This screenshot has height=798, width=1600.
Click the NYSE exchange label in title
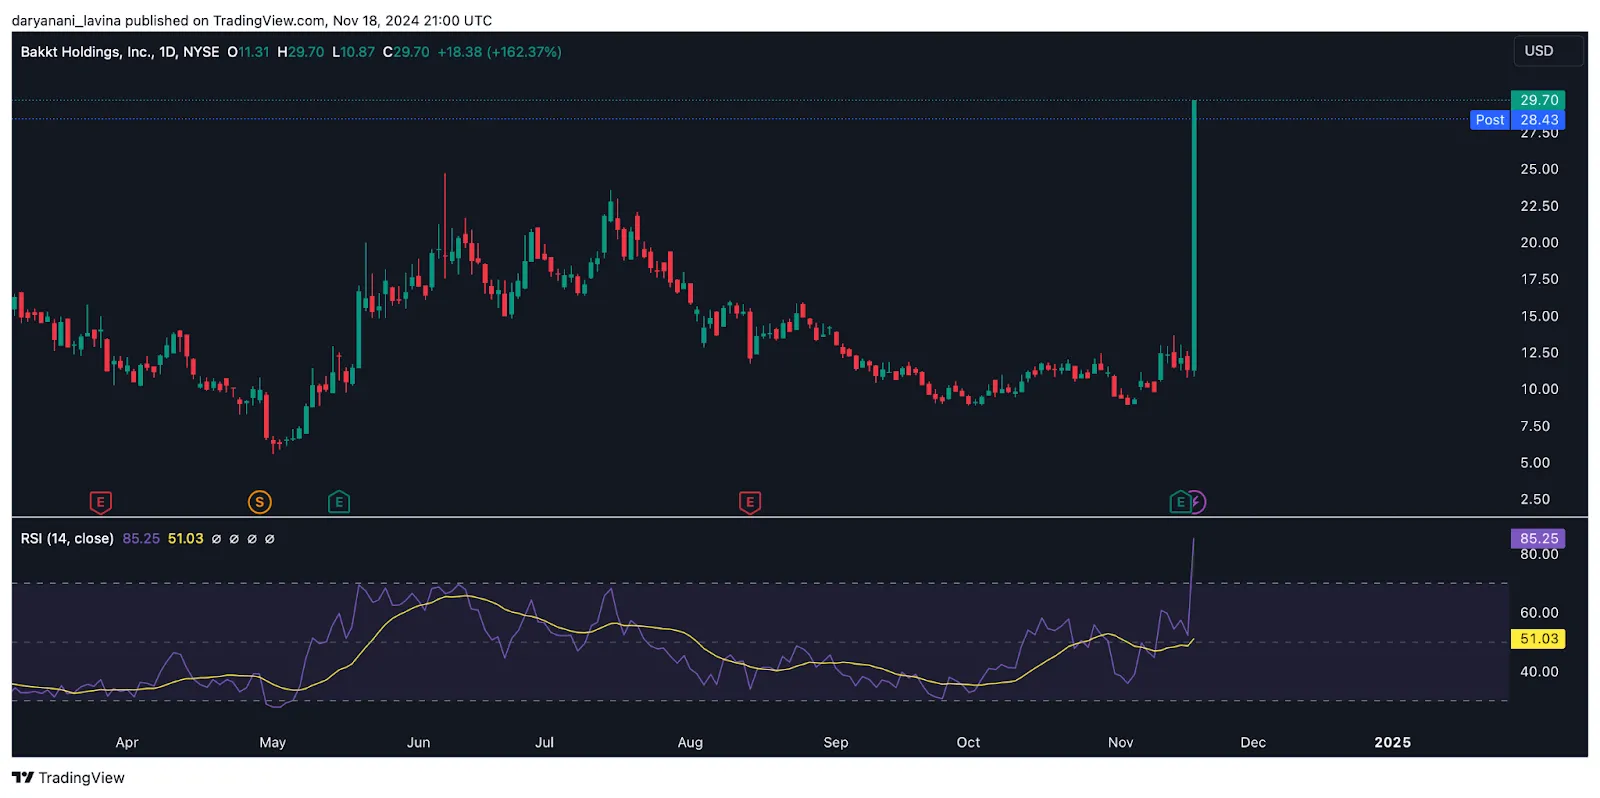201,52
